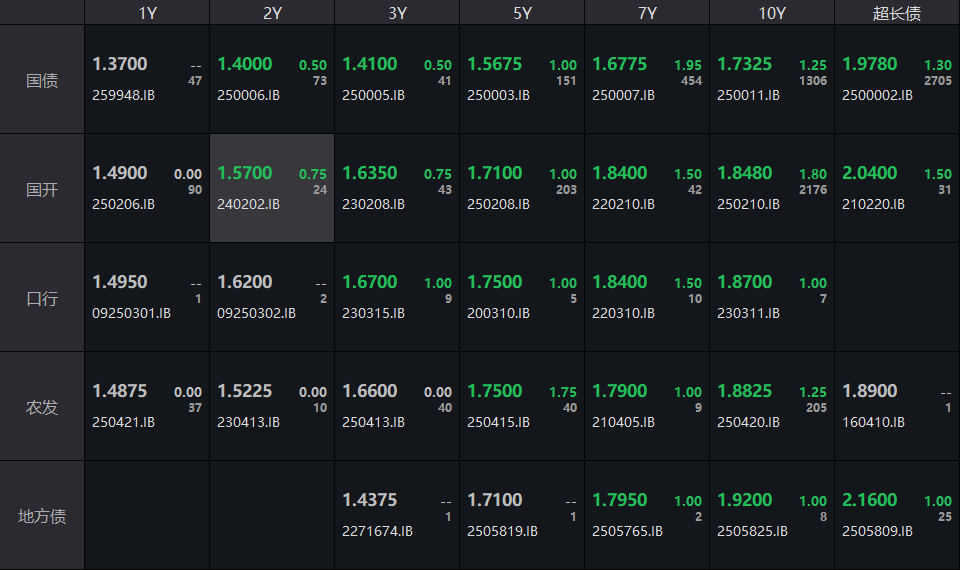Click the 10Y maturity column header

[x=772, y=13]
